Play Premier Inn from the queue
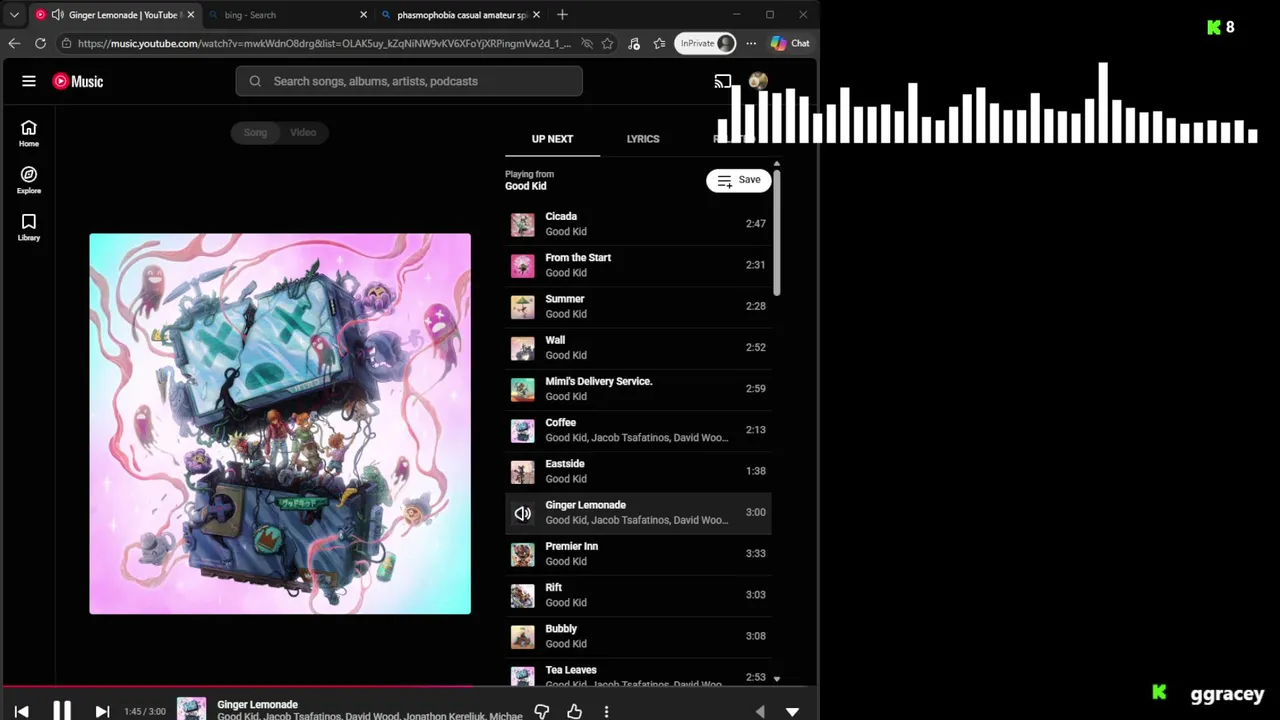Image resolution: width=1280 pixels, height=720 pixels. [638, 554]
